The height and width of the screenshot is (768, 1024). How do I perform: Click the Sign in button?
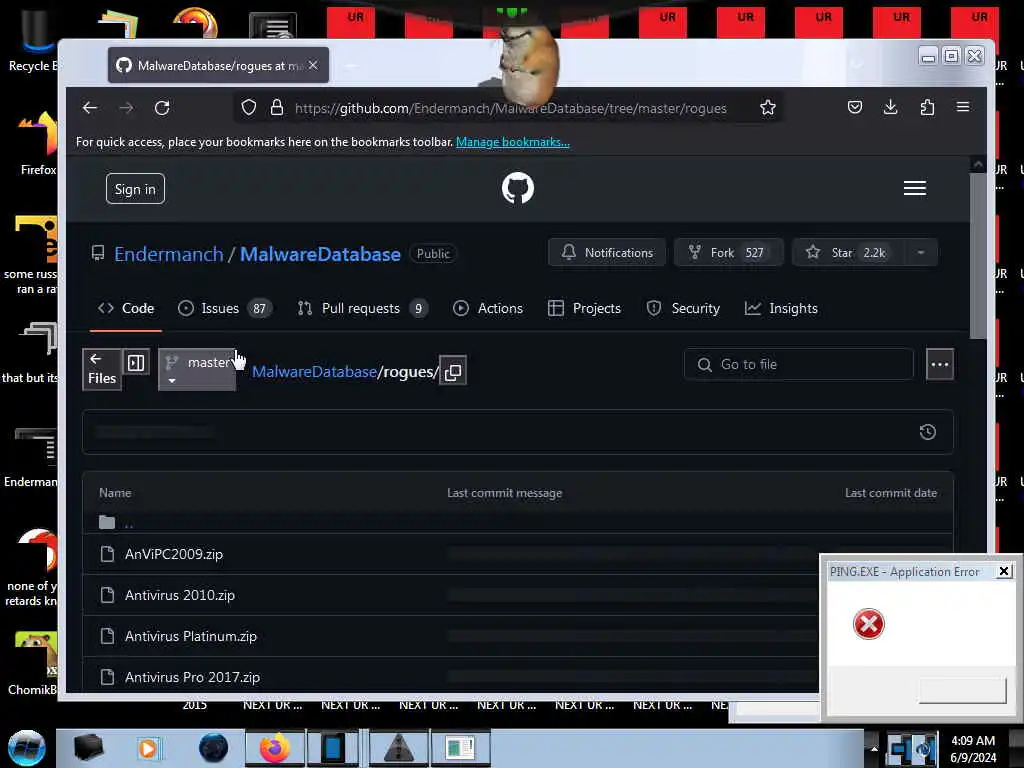(x=135, y=189)
